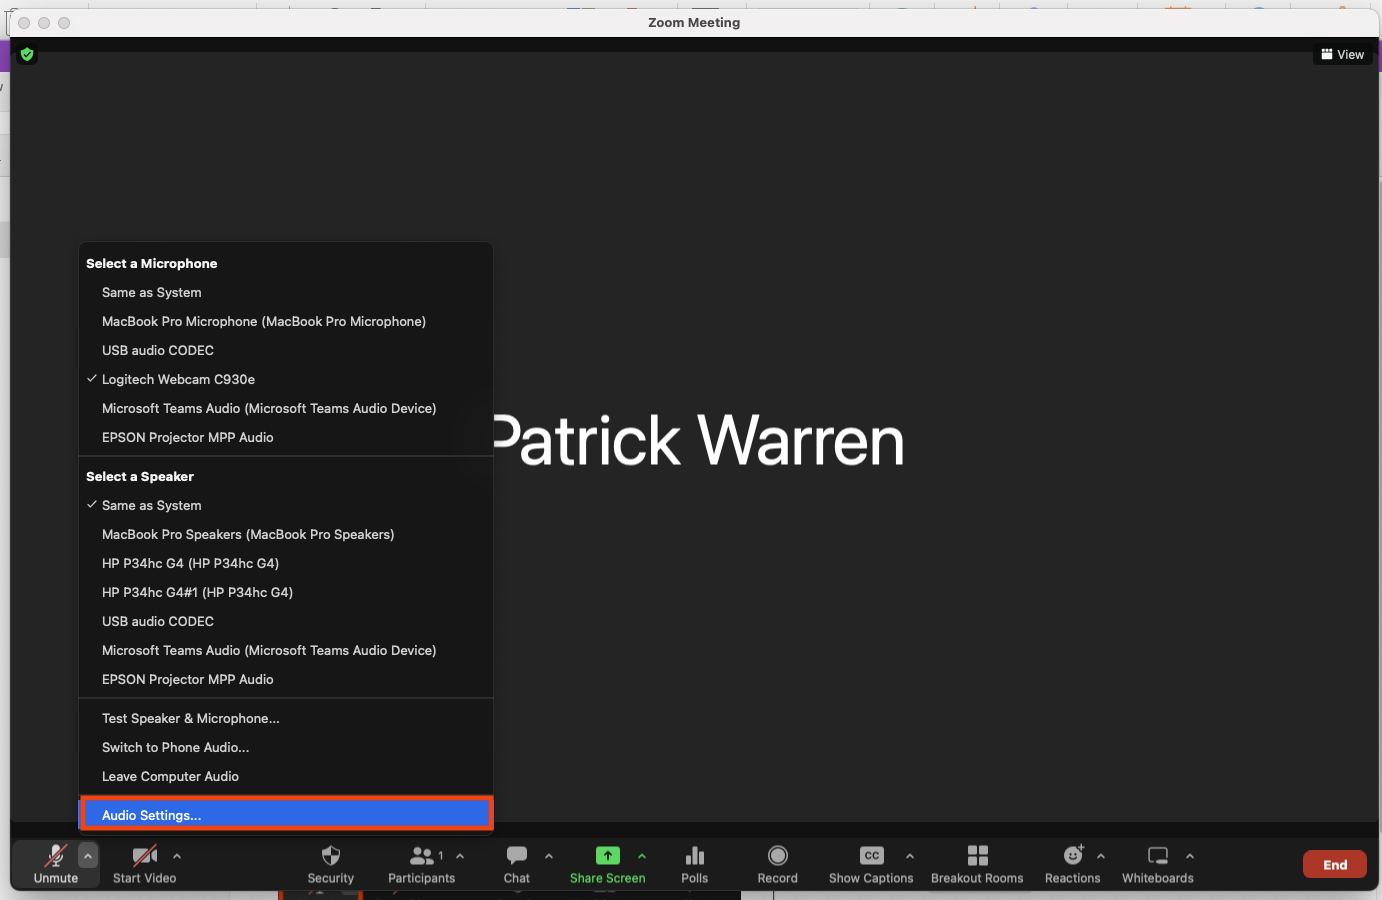Expand the arrow next to Participants
This screenshot has height=900, width=1382.
(x=460, y=856)
